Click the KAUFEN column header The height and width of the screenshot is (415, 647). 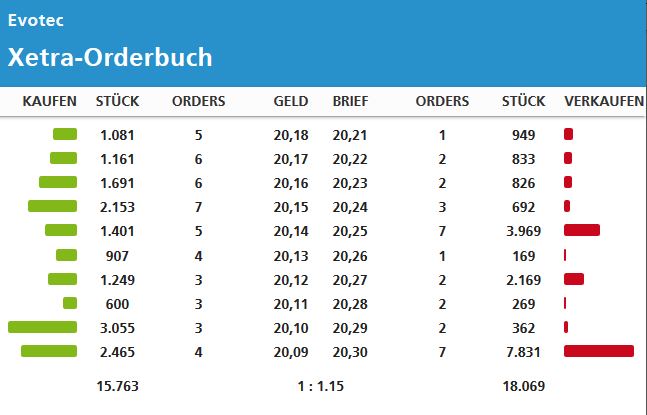point(50,101)
